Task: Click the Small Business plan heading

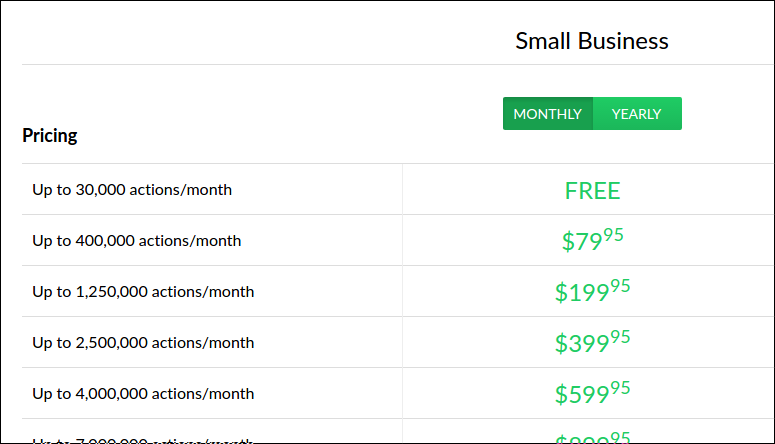Action: pyautogui.click(x=592, y=41)
